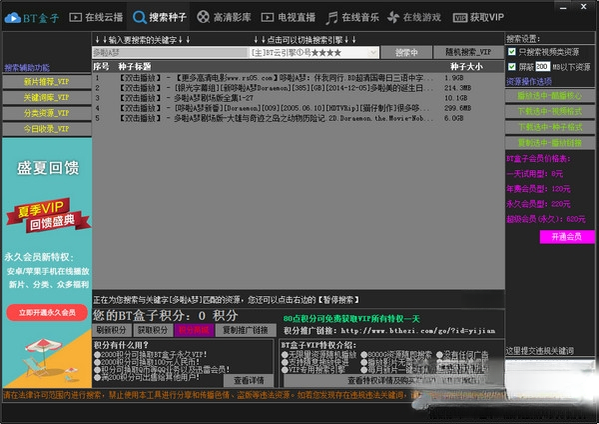Image resolution: width=599 pixels, height=424 pixels.
Task: Click 下载选中-视频格式 button
Action: pyautogui.click(x=550, y=111)
